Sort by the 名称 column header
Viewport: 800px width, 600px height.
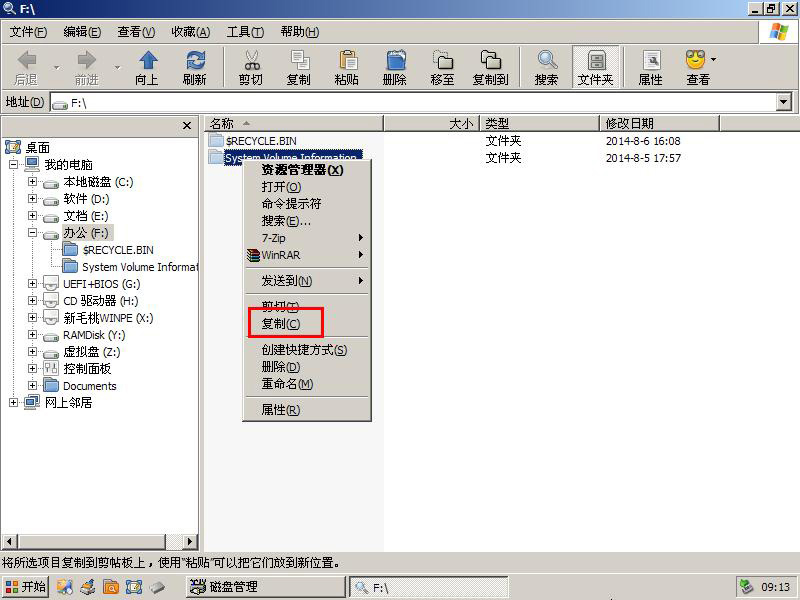click(294, 123)
